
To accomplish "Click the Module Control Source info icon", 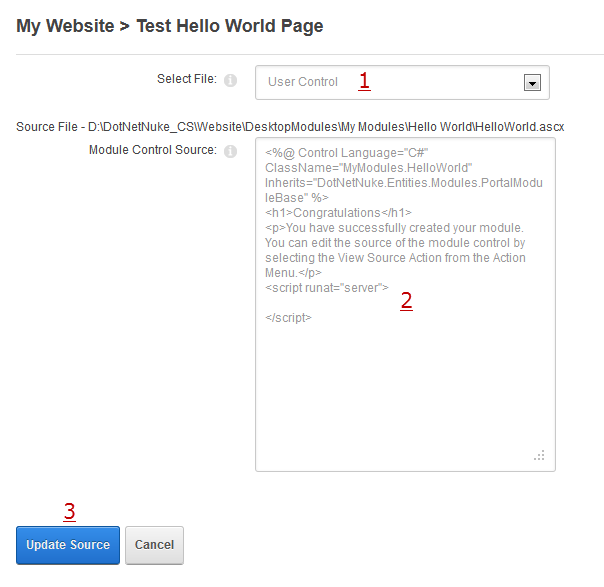I will pos(230,151).
